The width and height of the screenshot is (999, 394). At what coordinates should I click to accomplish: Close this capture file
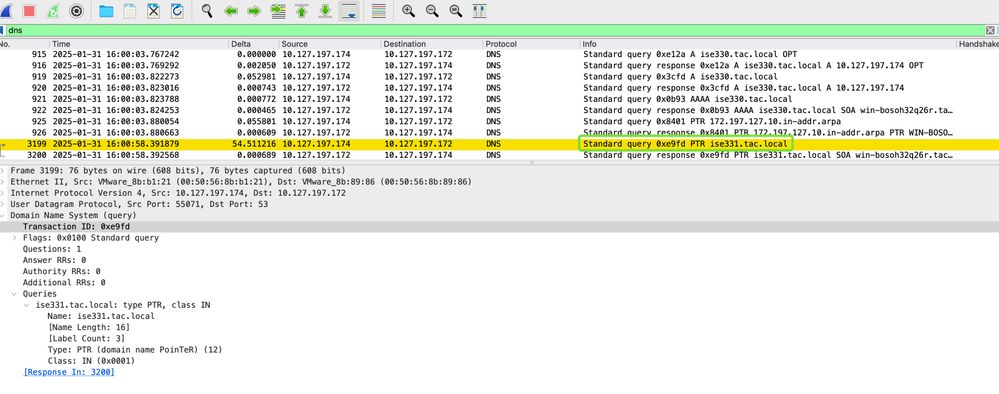pyautogui.click(x=154, y=10)
